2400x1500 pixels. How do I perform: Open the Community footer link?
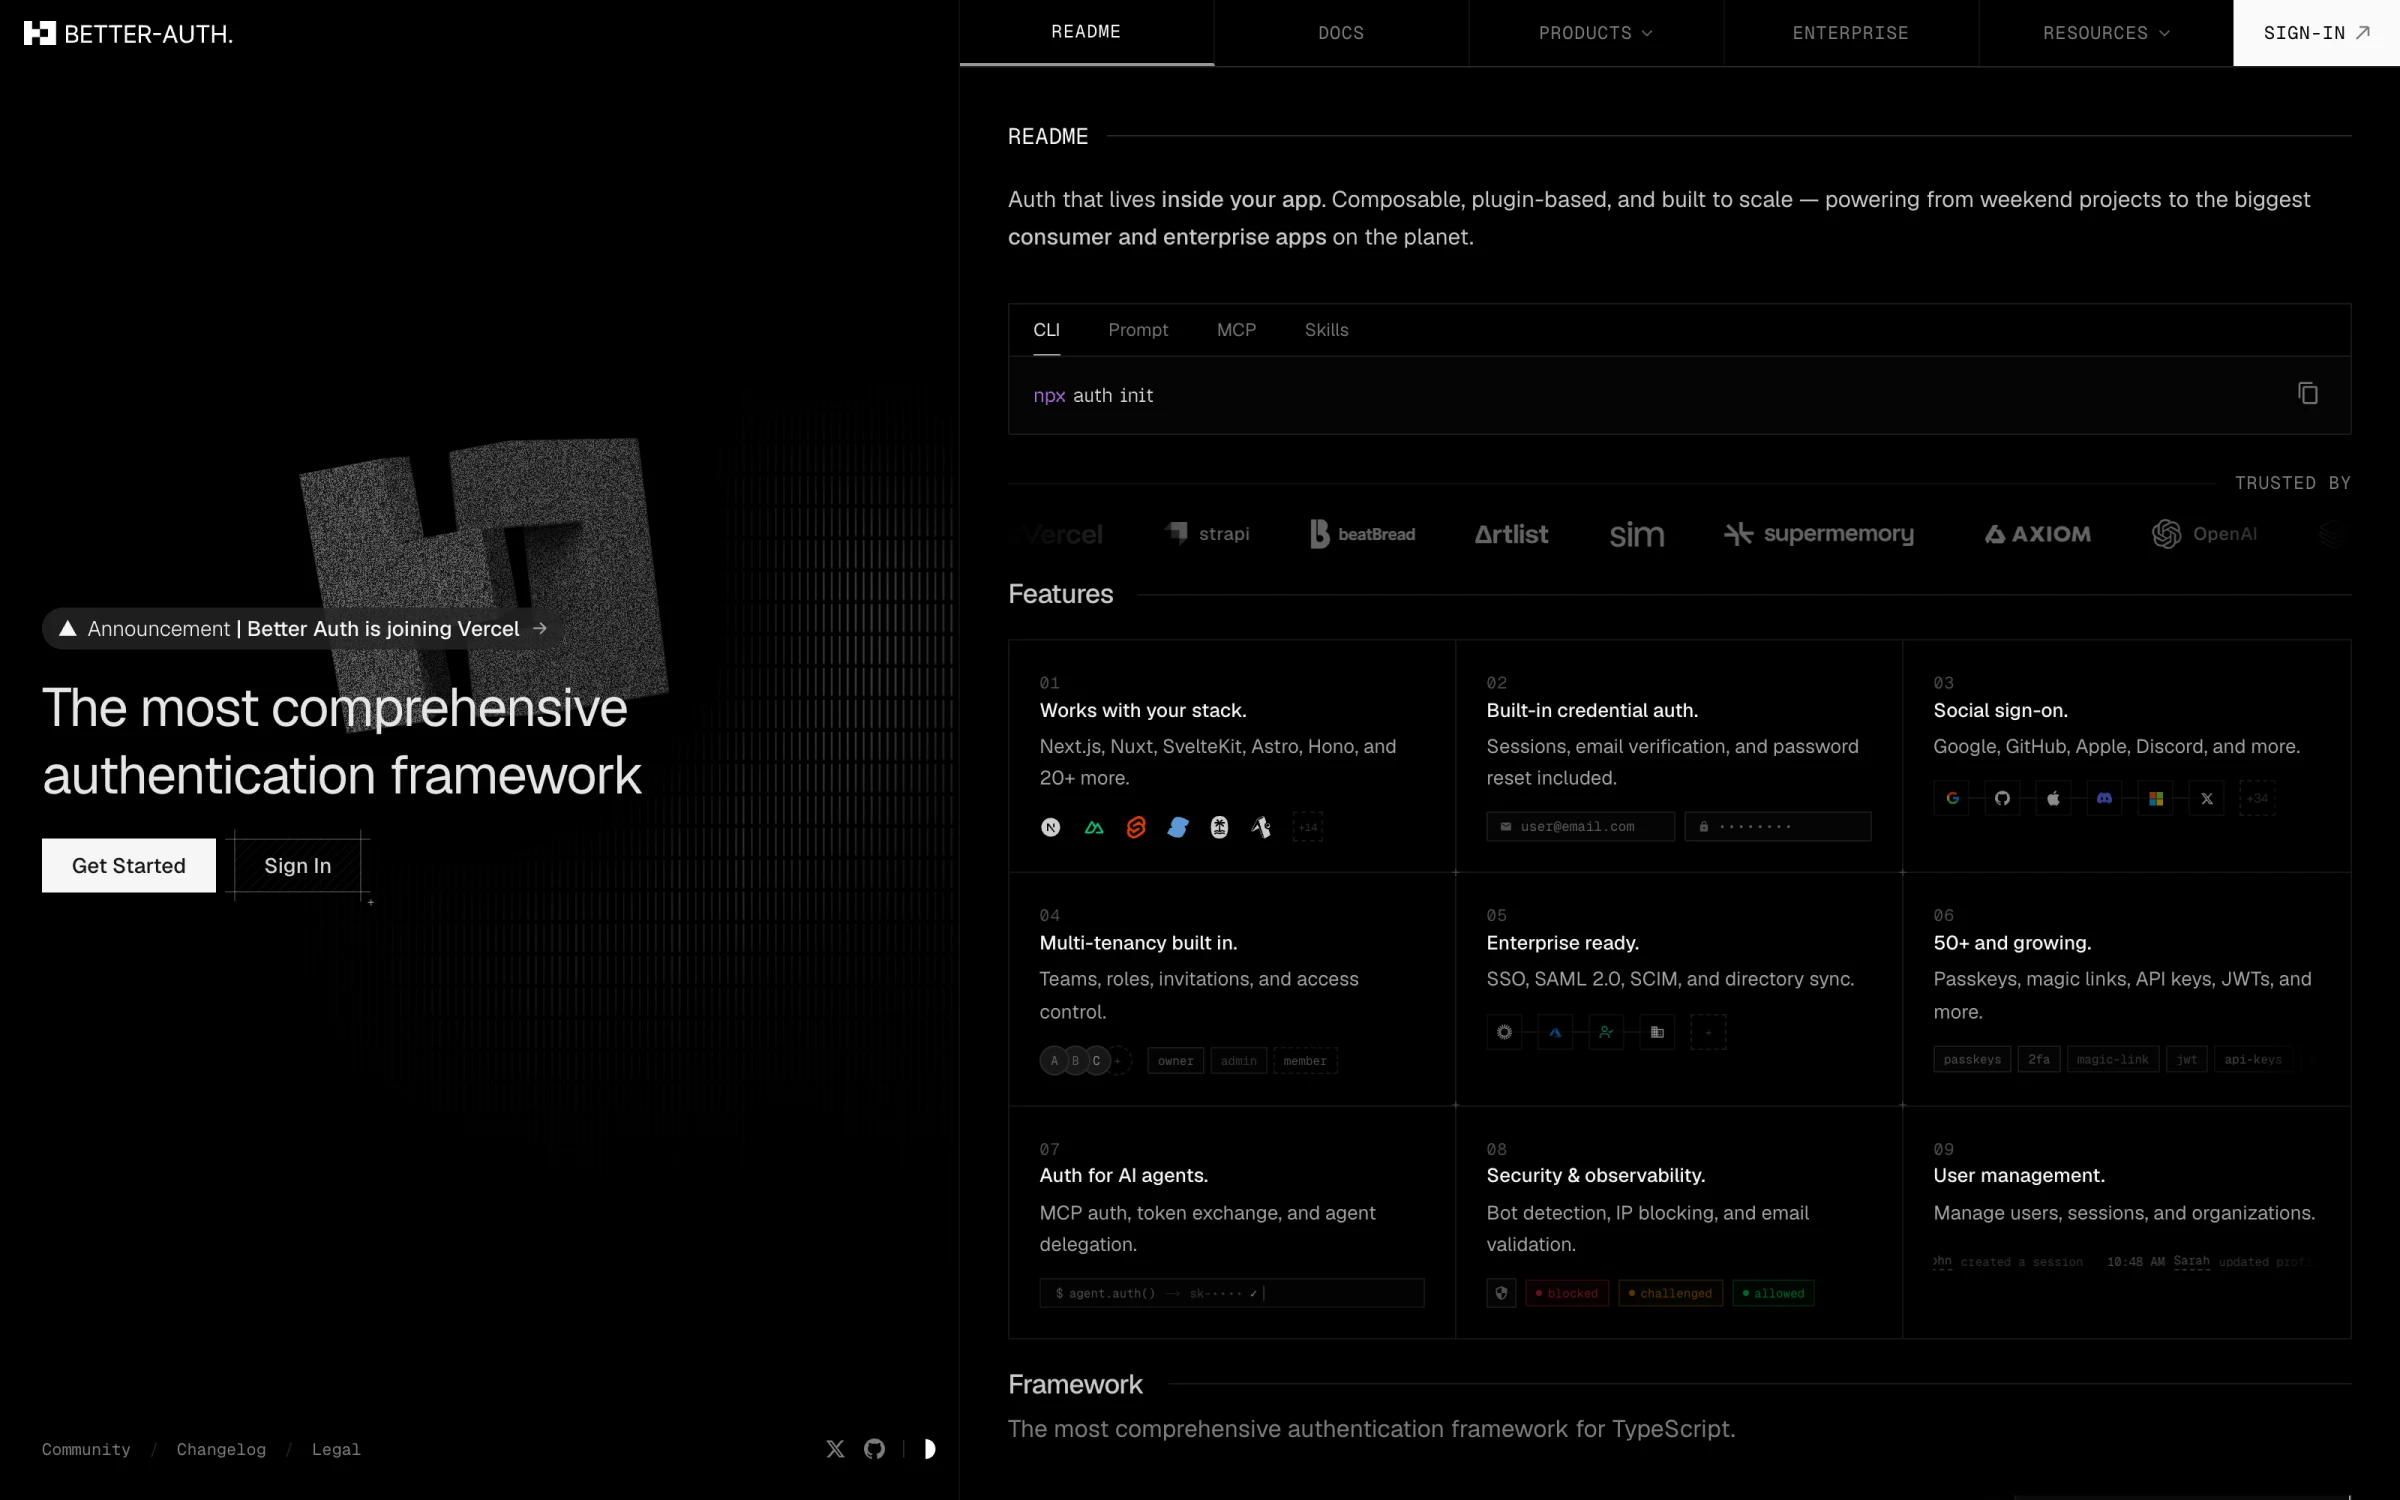(86, 1449)
